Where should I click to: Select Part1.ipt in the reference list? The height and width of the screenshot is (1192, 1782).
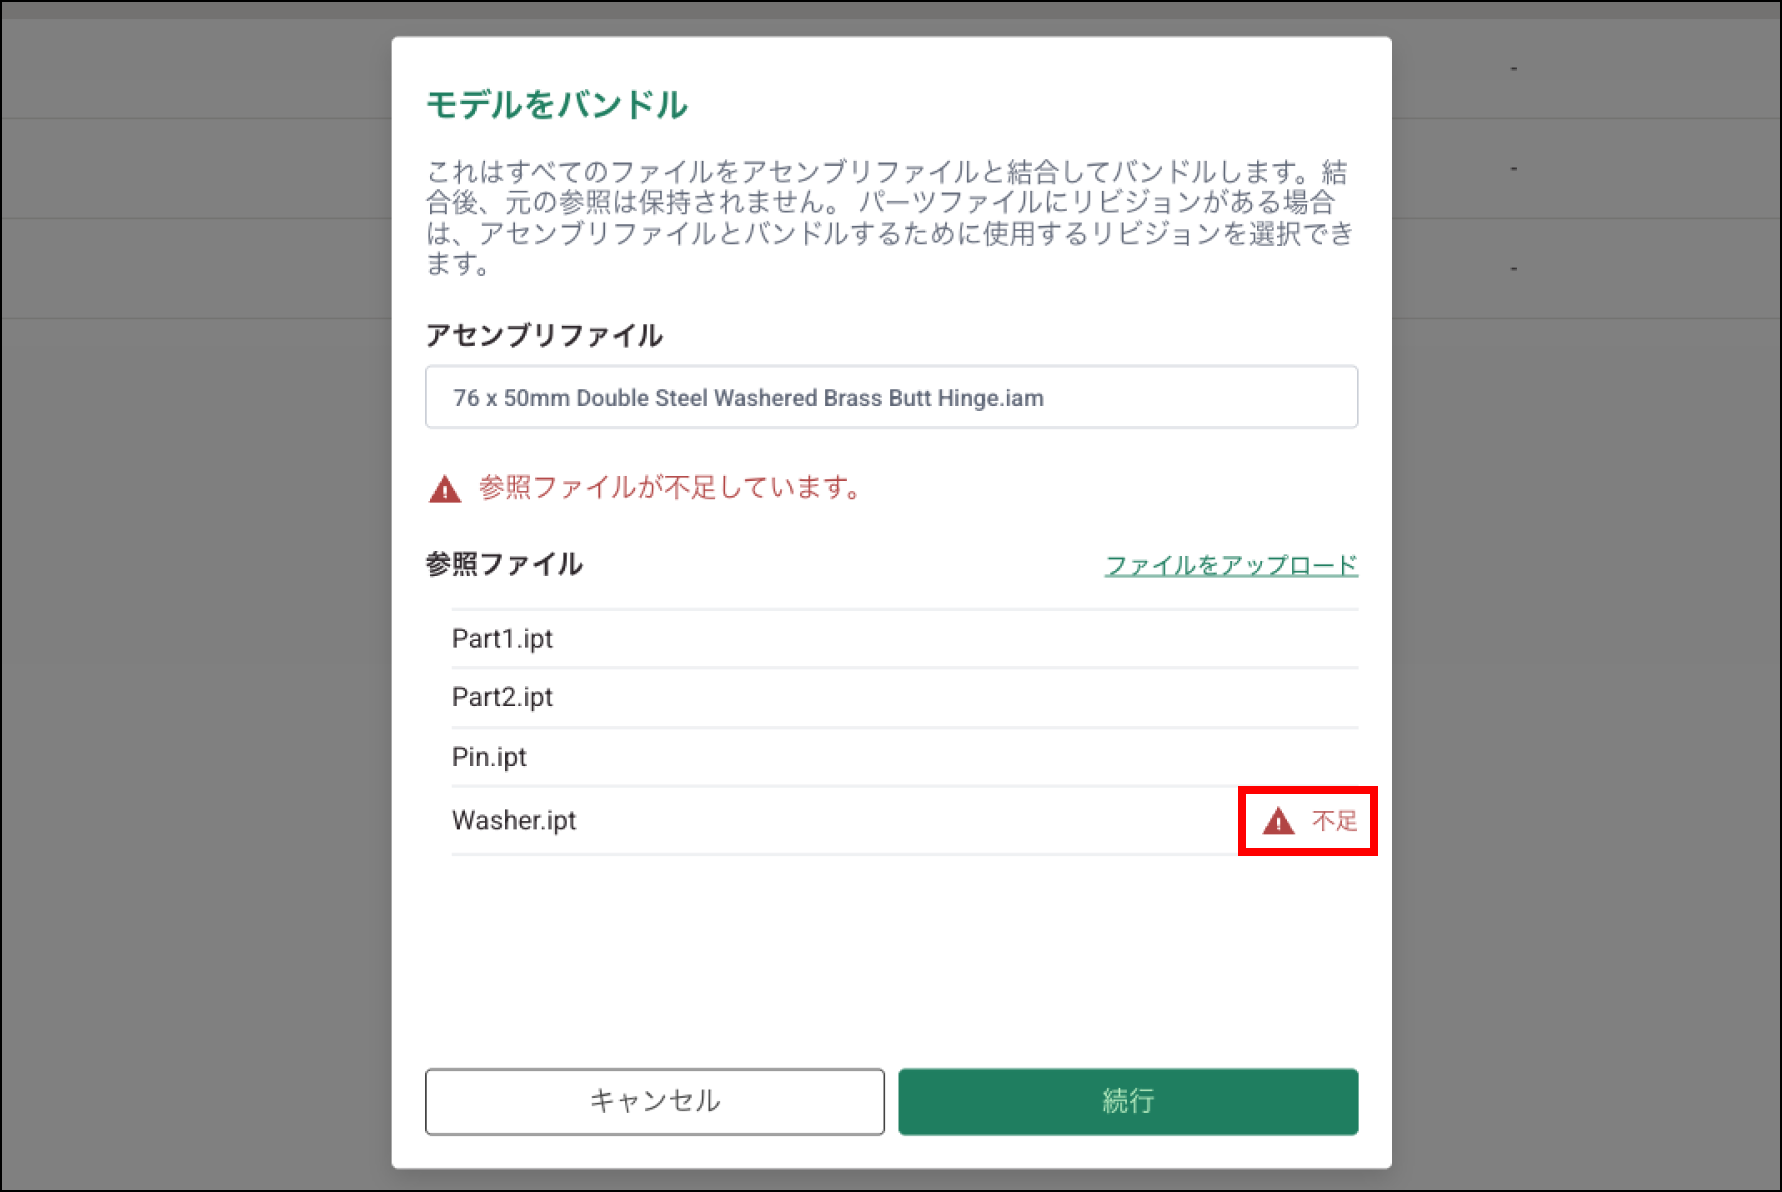(502, 639)
